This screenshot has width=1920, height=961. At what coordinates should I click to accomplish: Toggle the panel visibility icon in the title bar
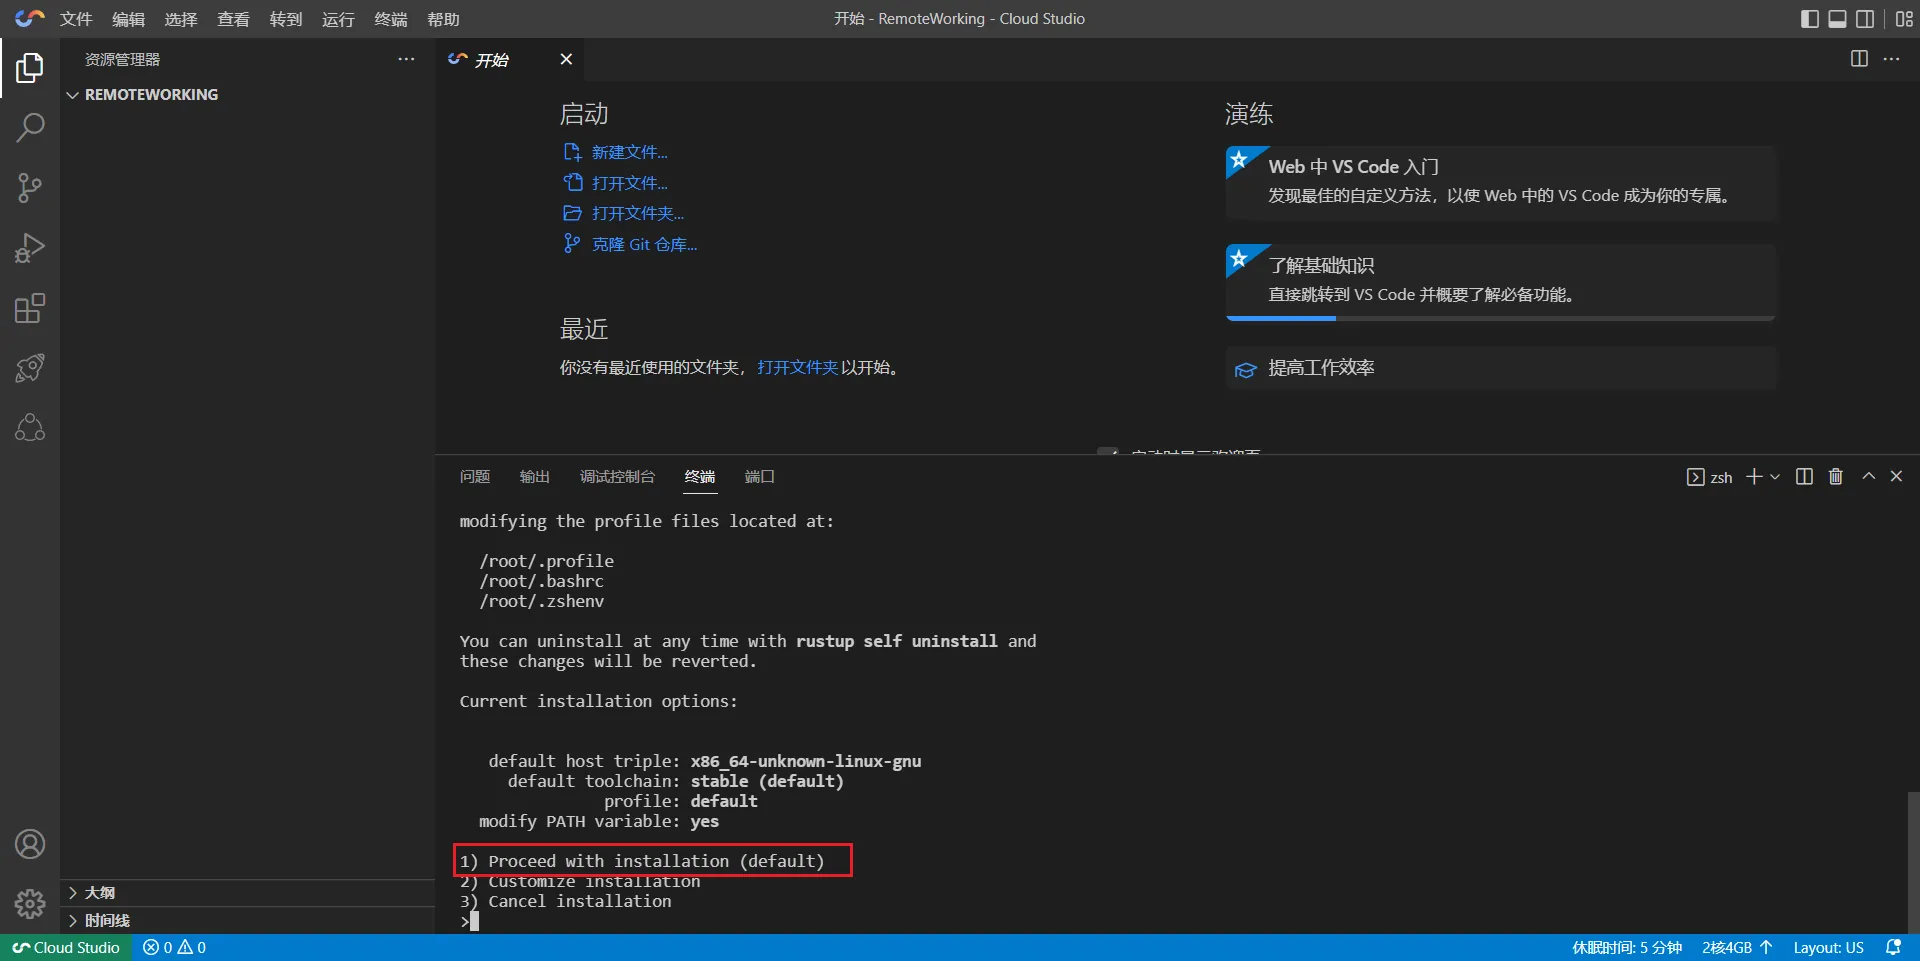coord(1837,18)
